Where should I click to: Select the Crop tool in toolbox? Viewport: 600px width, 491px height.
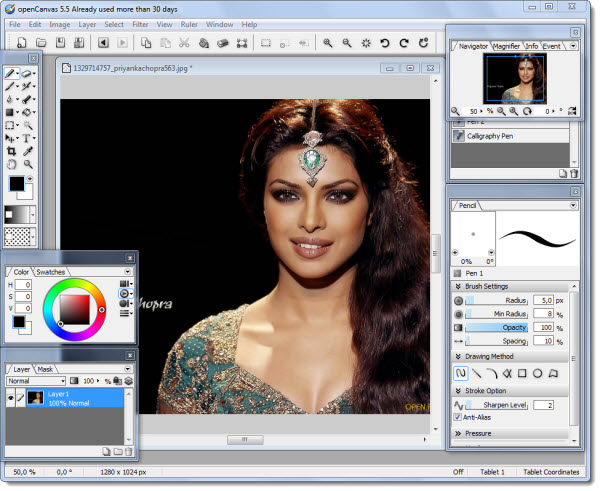[x=11, y=151]
